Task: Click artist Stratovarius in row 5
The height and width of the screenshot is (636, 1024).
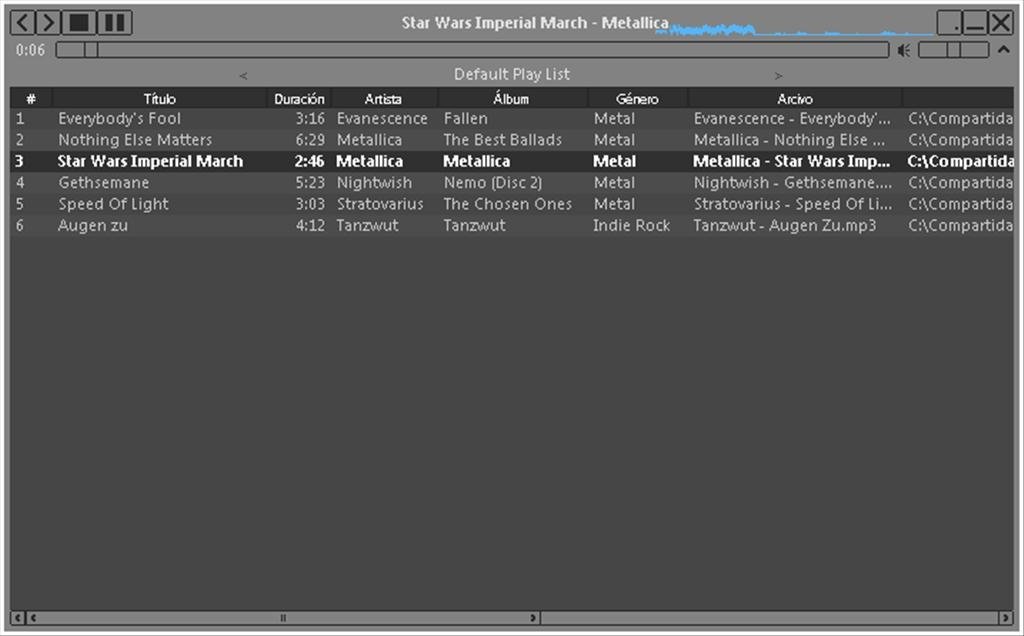Action: coord(380,204)
